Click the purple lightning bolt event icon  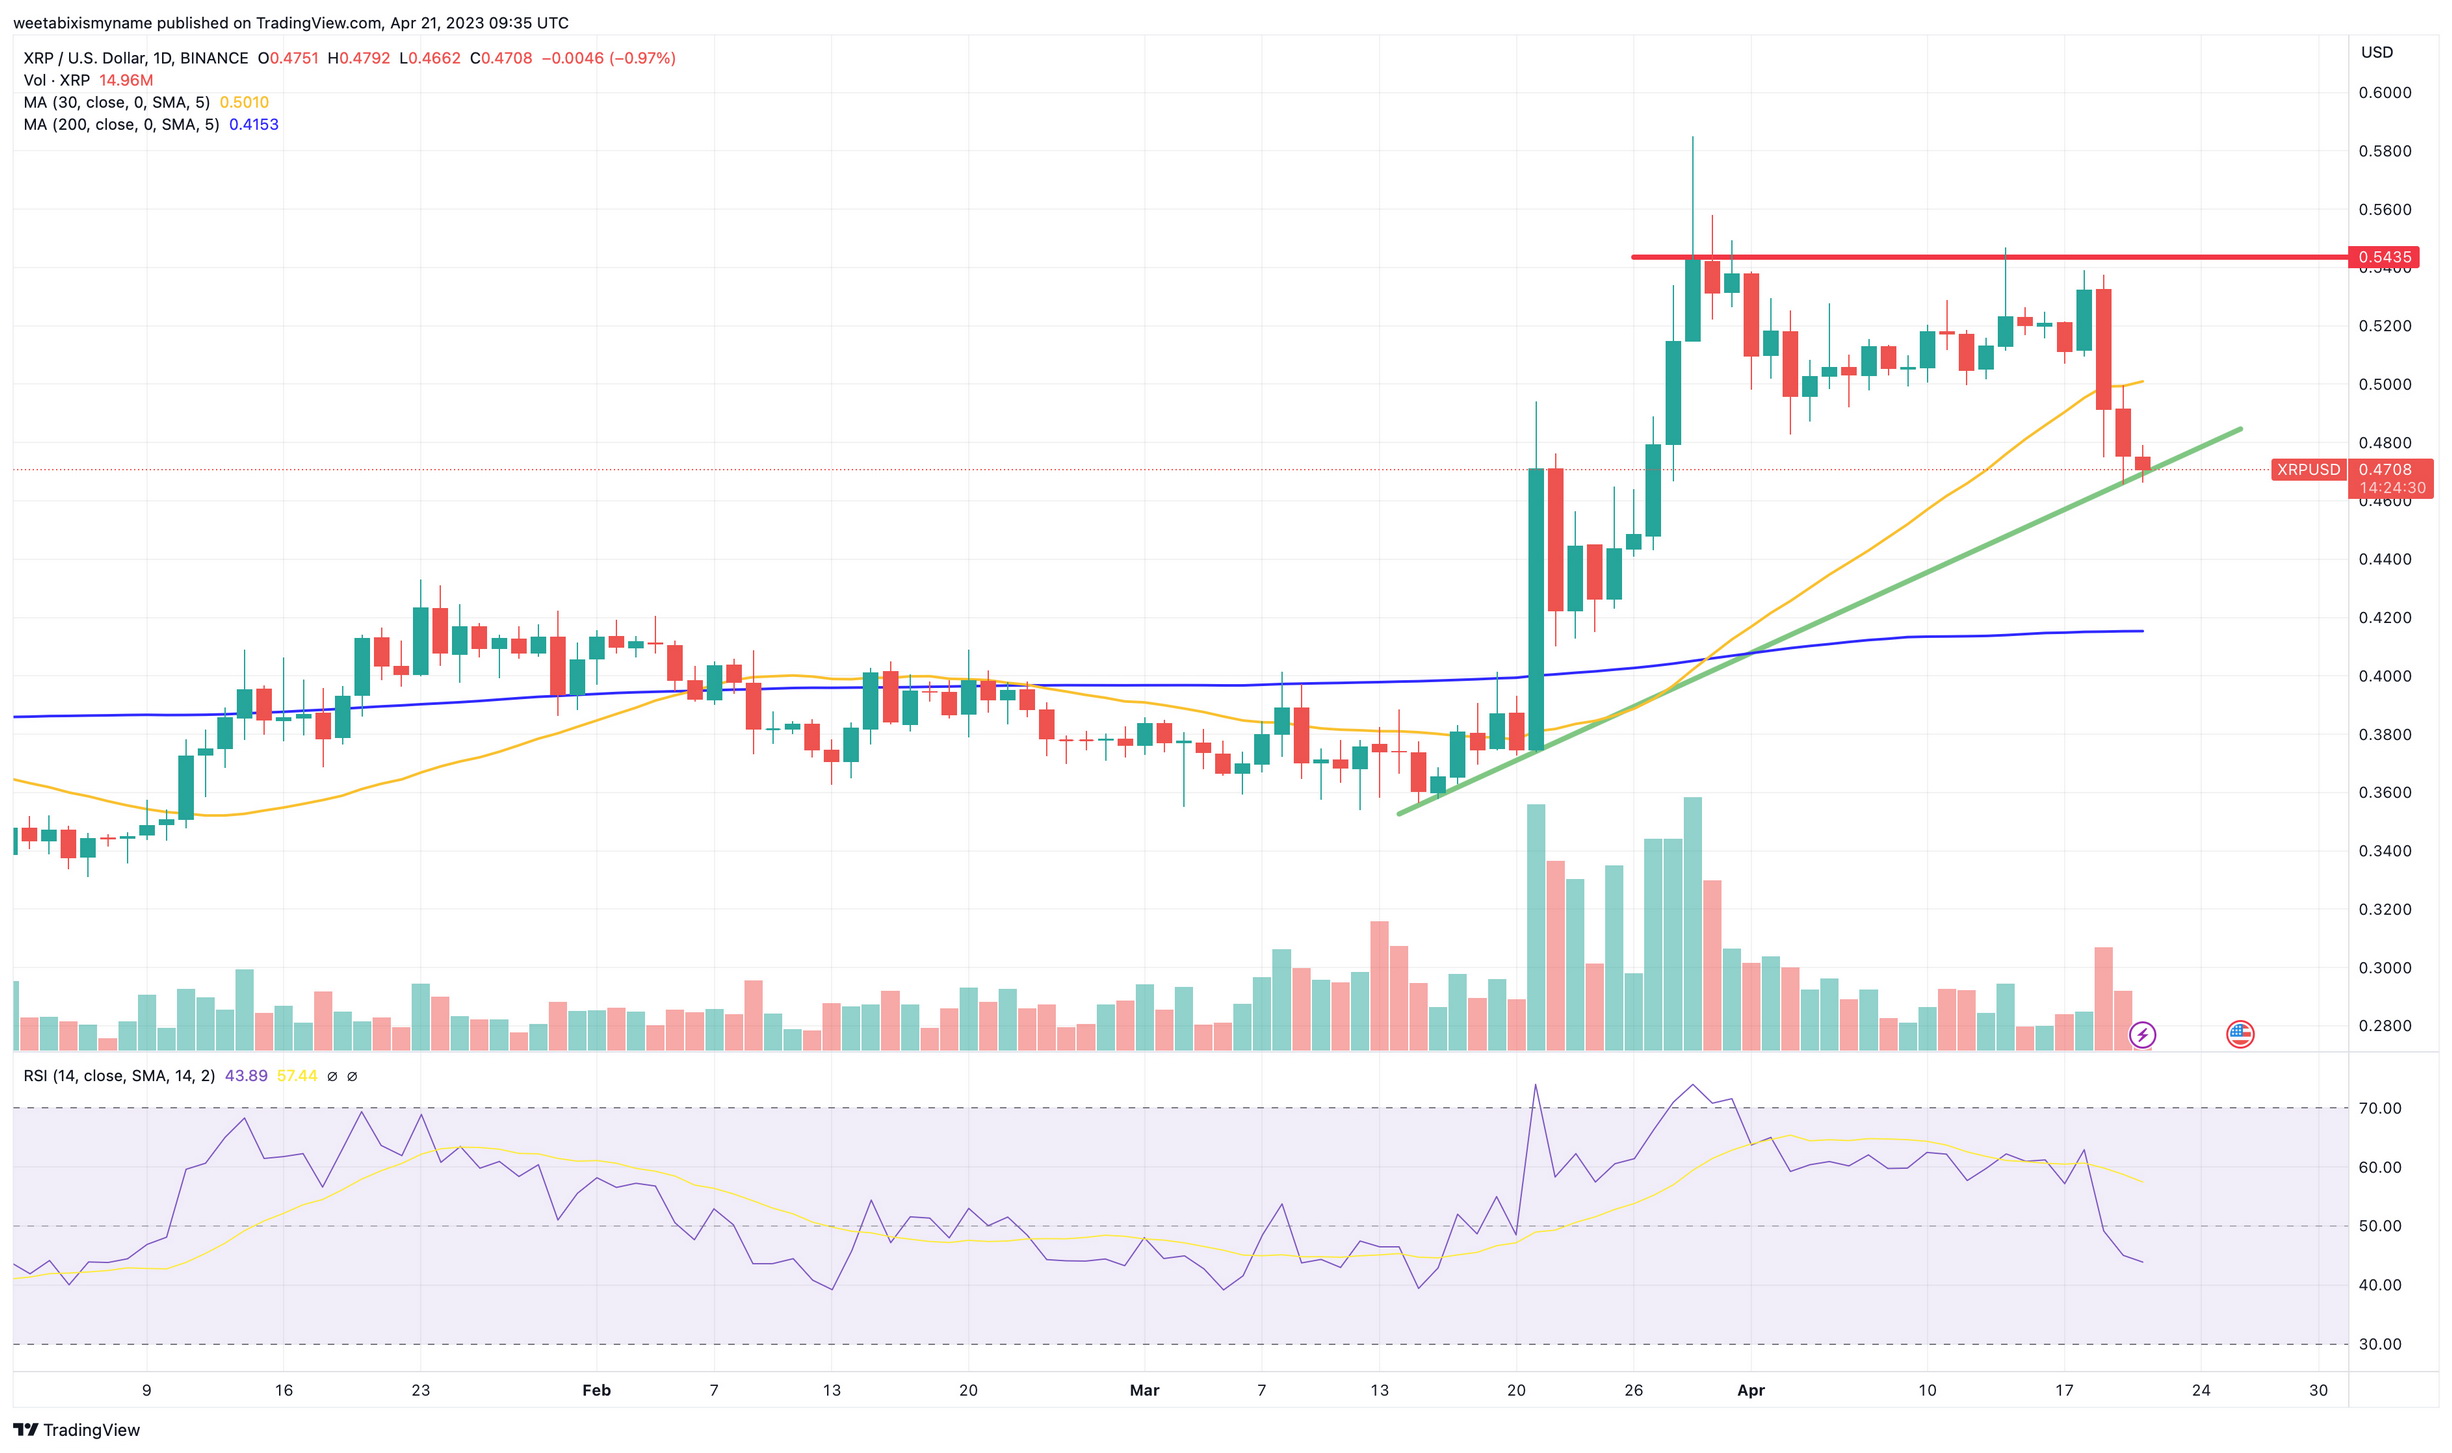2141,1035
